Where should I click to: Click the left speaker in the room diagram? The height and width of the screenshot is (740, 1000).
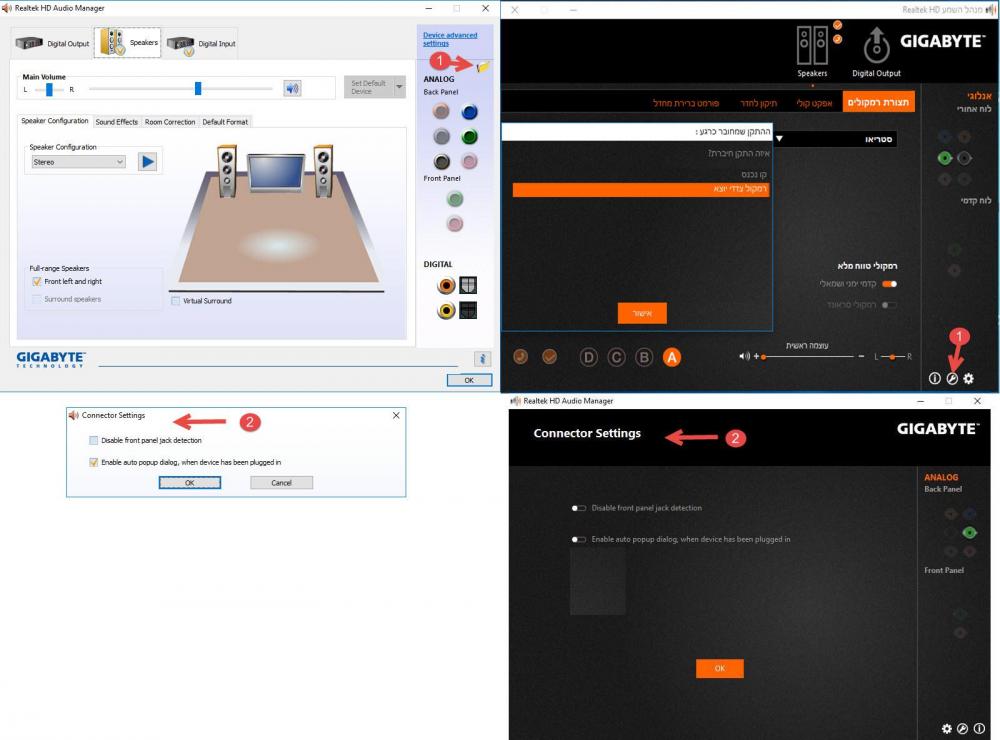click(x=227, y=171)
